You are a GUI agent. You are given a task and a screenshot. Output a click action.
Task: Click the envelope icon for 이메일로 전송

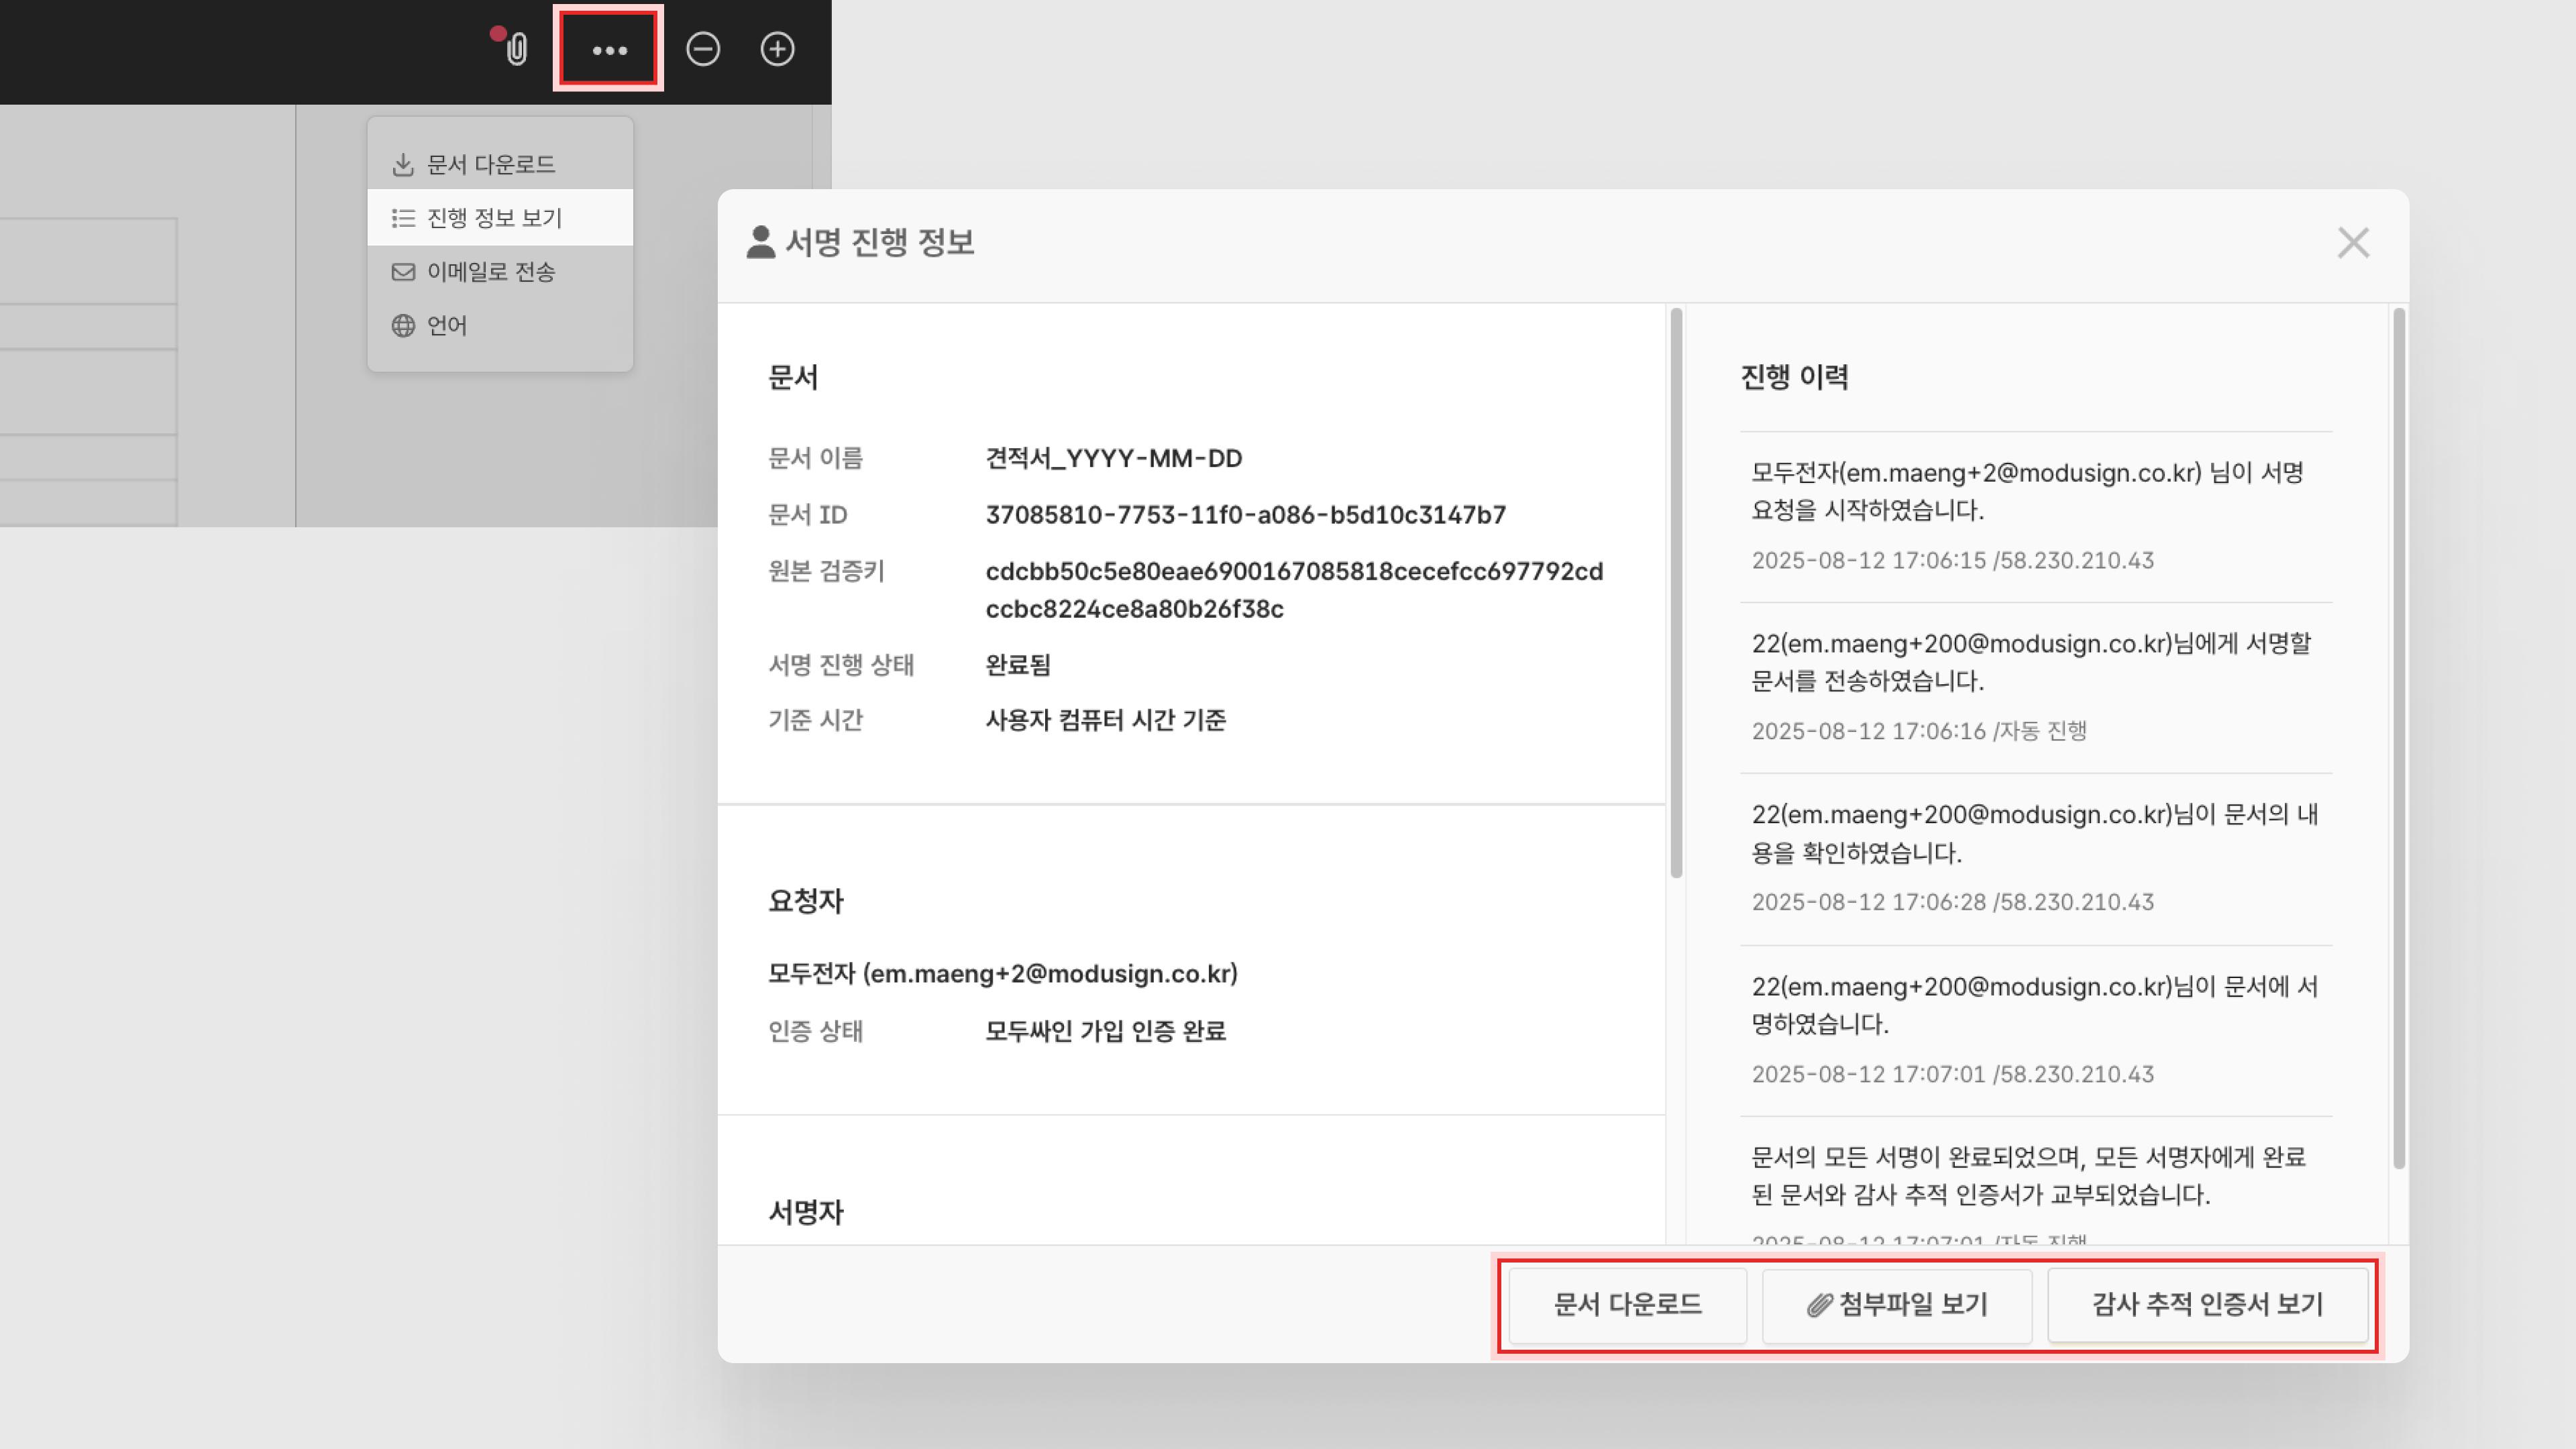403,272
